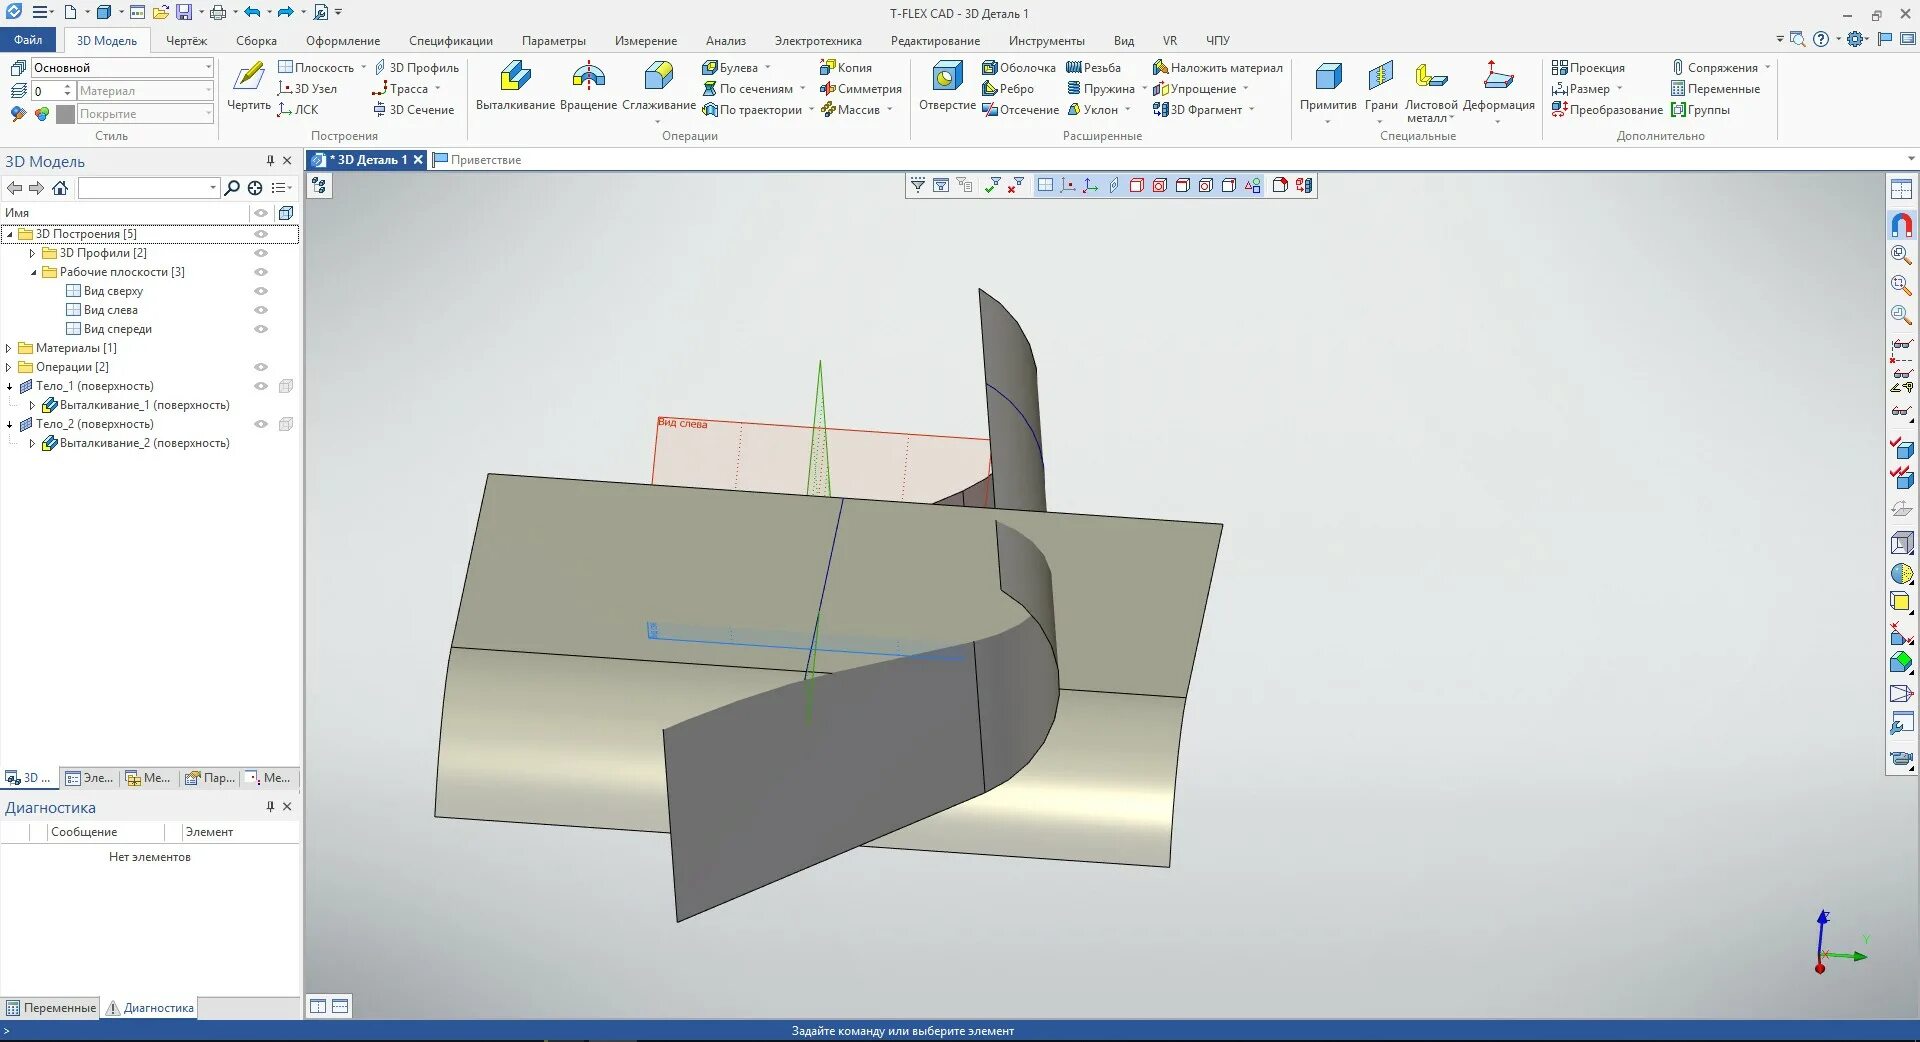Expand Выталкивание_2 (поверхность) node
The width and height of the screenshot is (1920, 1042).
click(33, 443)
